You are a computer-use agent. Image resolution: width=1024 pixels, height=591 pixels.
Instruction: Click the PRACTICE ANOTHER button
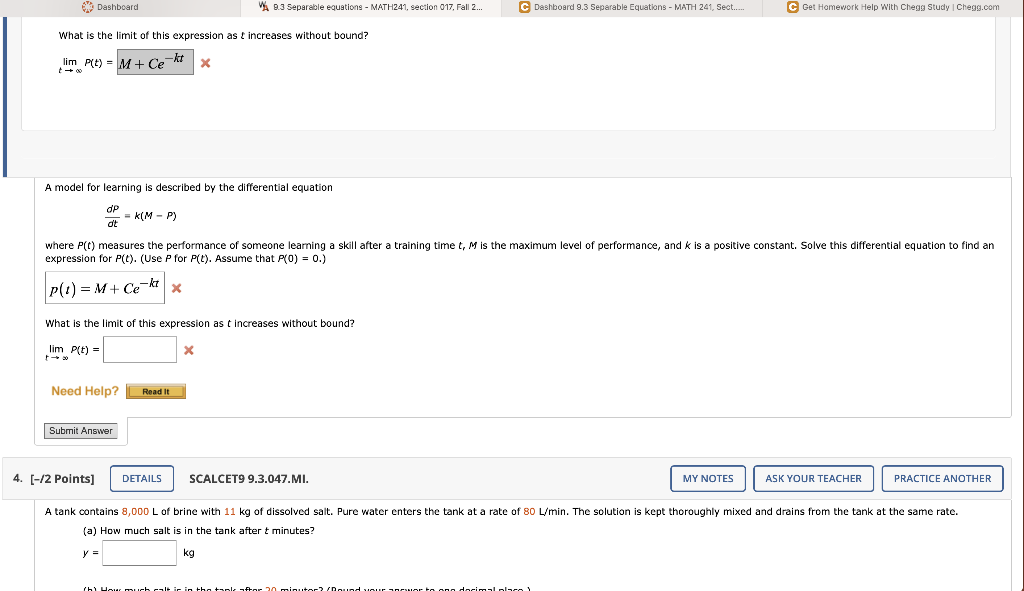(x=942, y=478)
